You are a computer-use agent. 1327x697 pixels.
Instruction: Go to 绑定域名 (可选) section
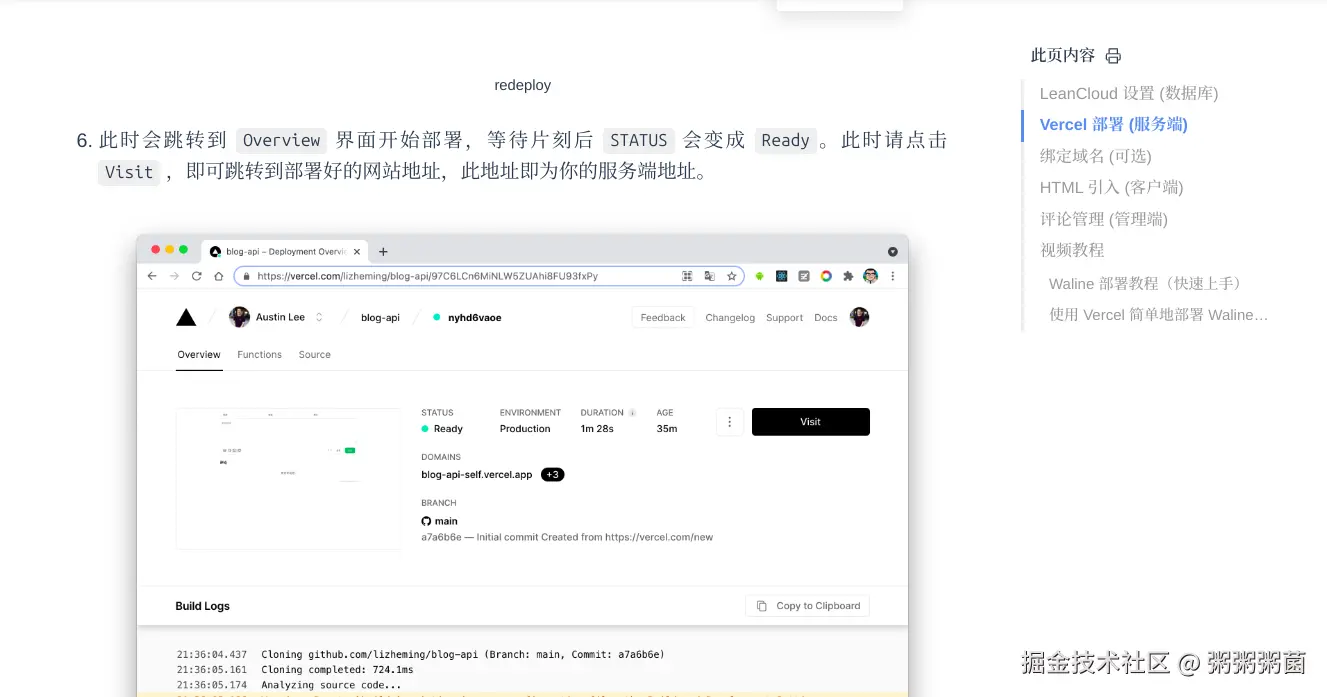coord(1096,156)
